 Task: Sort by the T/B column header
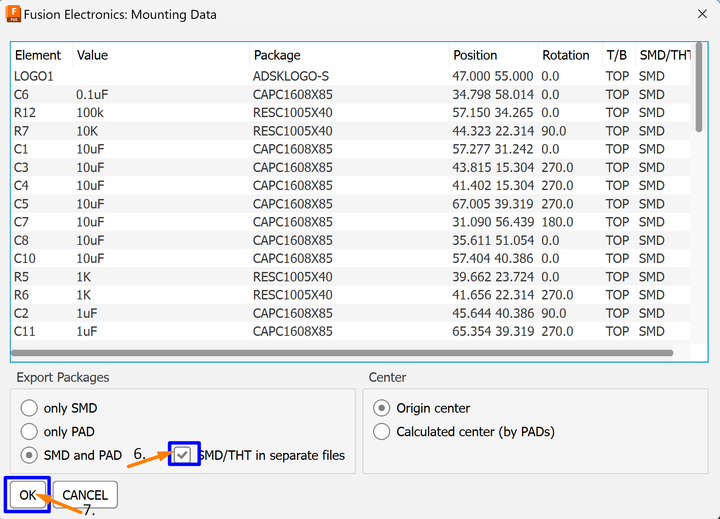(x=618, y=55)
